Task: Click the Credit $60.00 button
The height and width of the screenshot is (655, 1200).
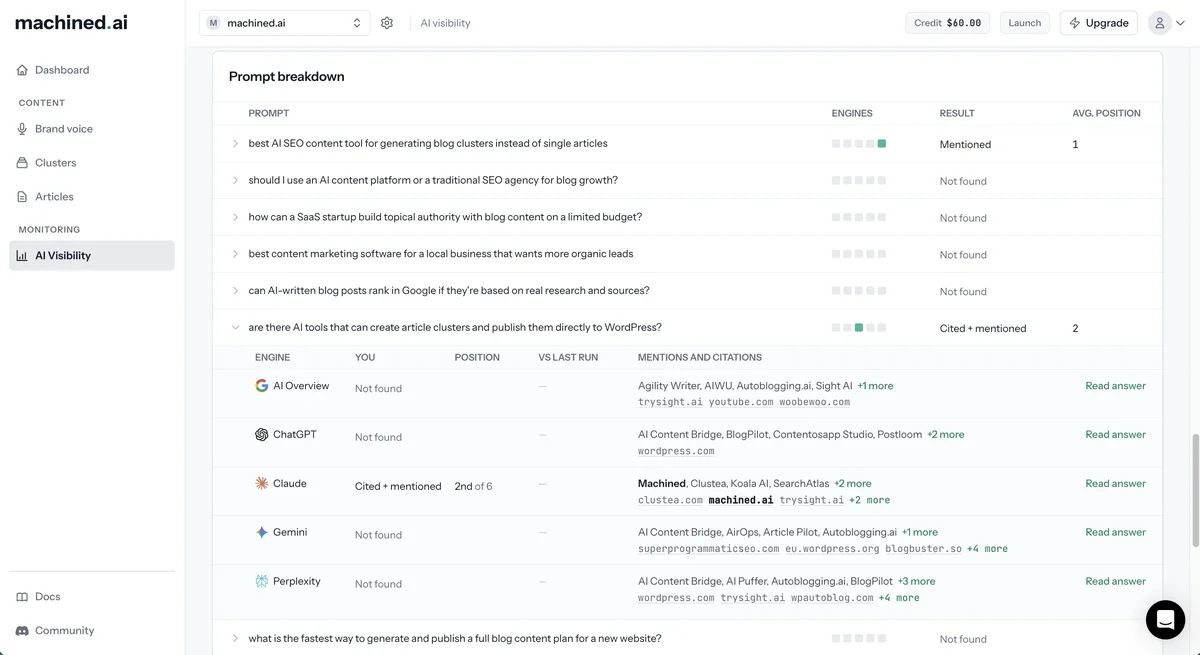Action: (x=948, y=23)
